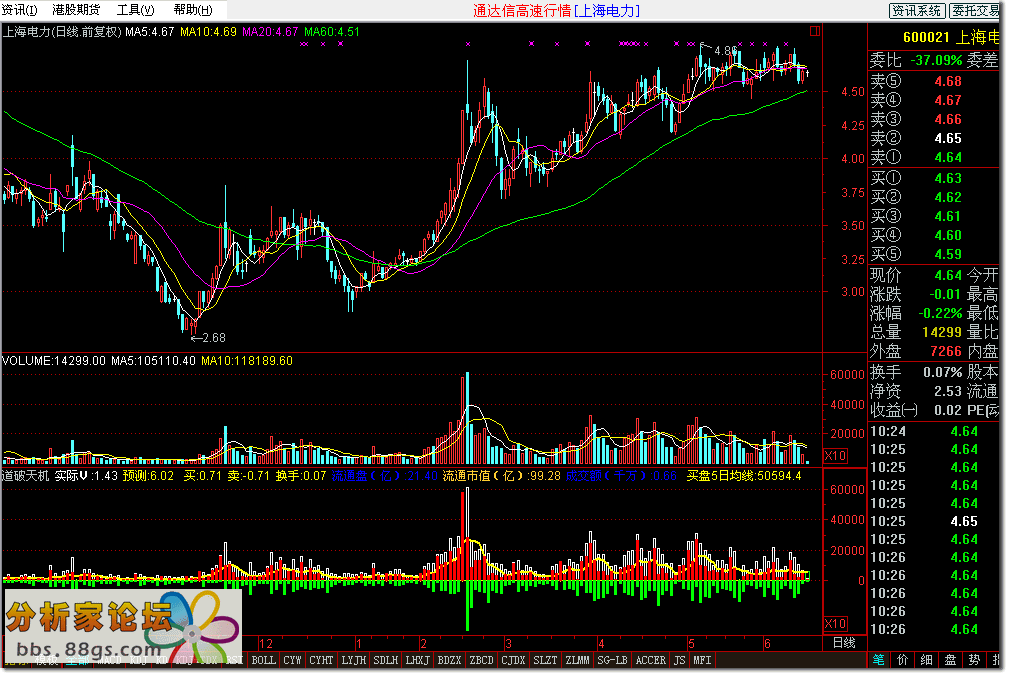Screen dimensions: 1009x675
Task: Open the 港股期货 menu
Action: pyautogui.click(x=77, y=10)
